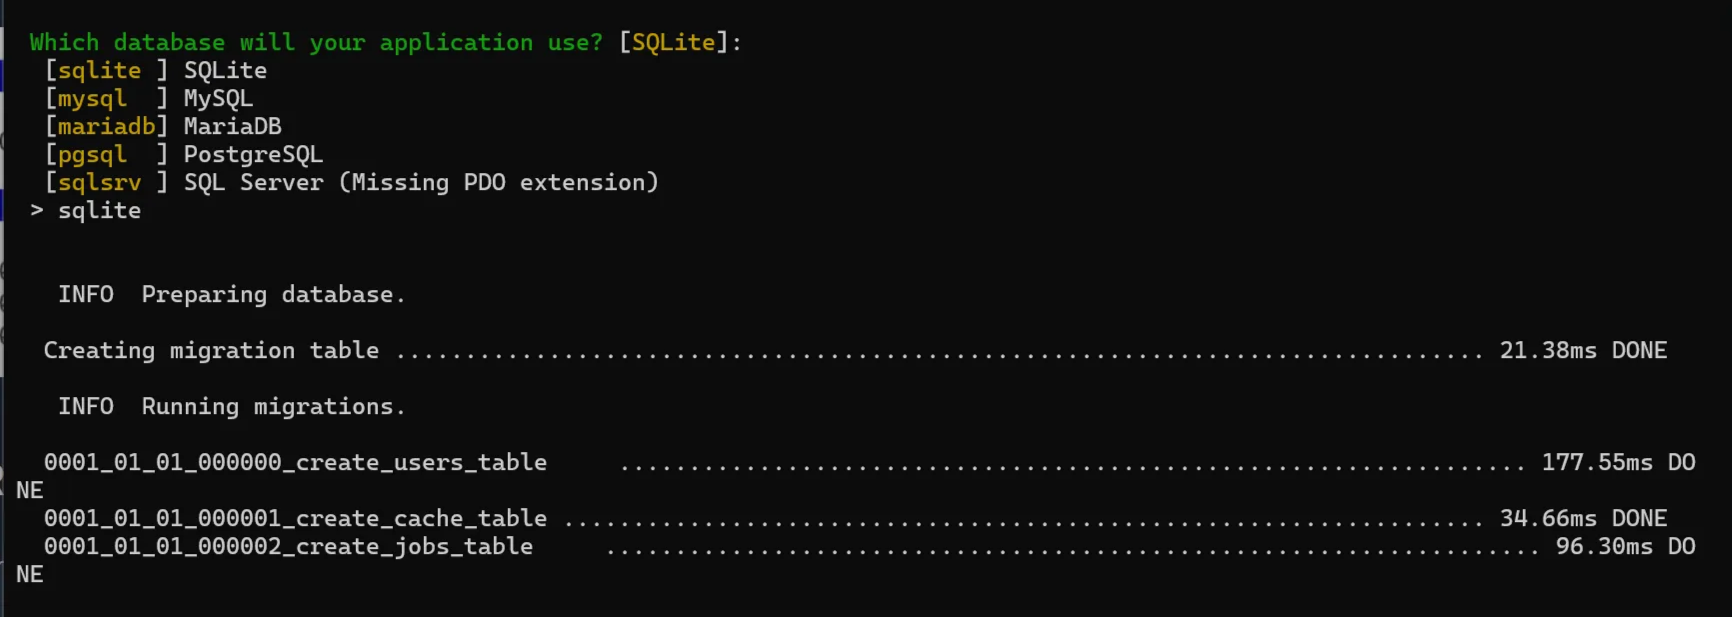Click the PostgreSQL label text

coord(253,155)
